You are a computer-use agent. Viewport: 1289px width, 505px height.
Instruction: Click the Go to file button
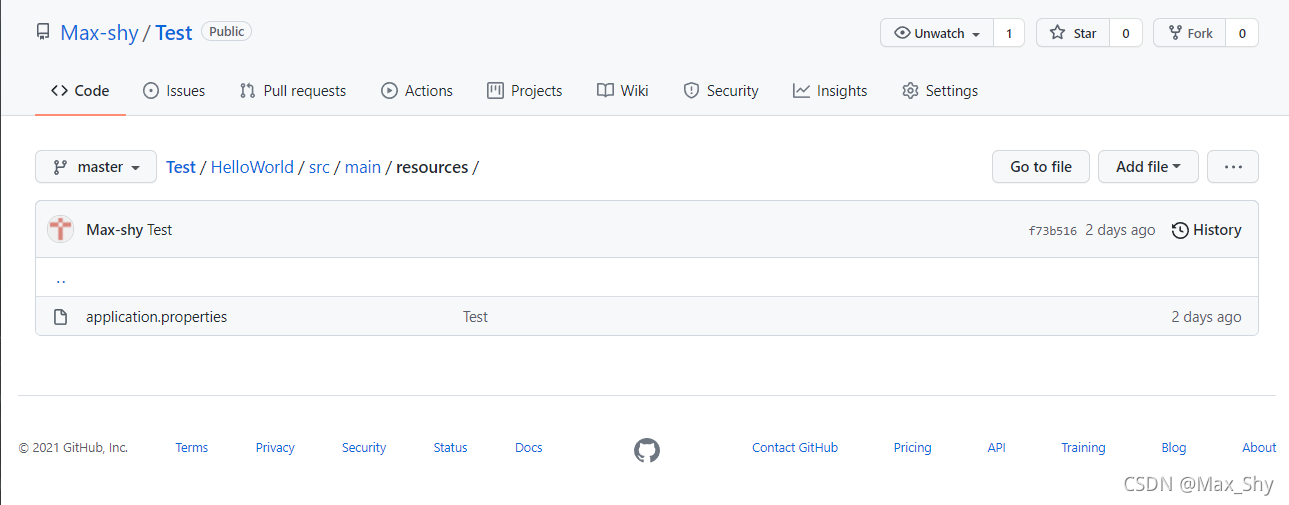click(x=1041, y=167)
